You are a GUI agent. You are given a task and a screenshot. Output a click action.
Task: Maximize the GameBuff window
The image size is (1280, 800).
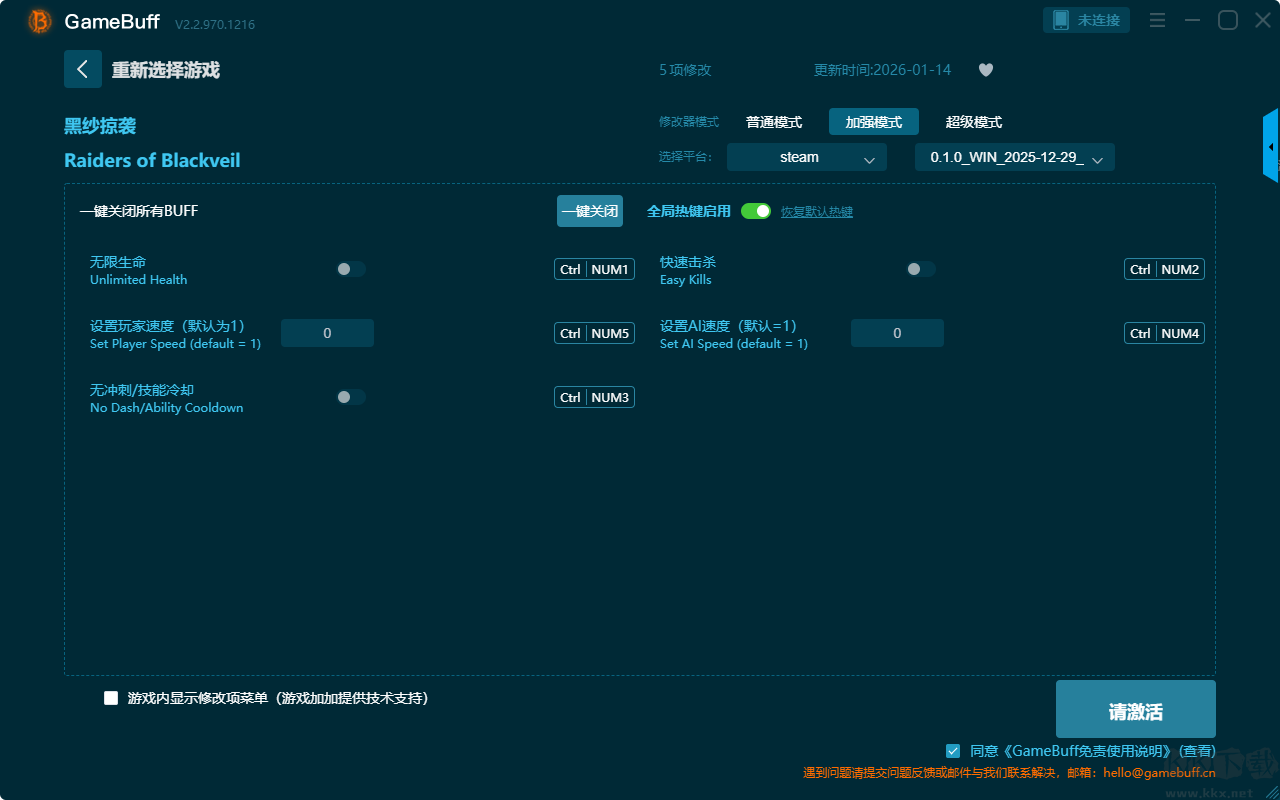pyautogui.click(x=1227, y=20)
